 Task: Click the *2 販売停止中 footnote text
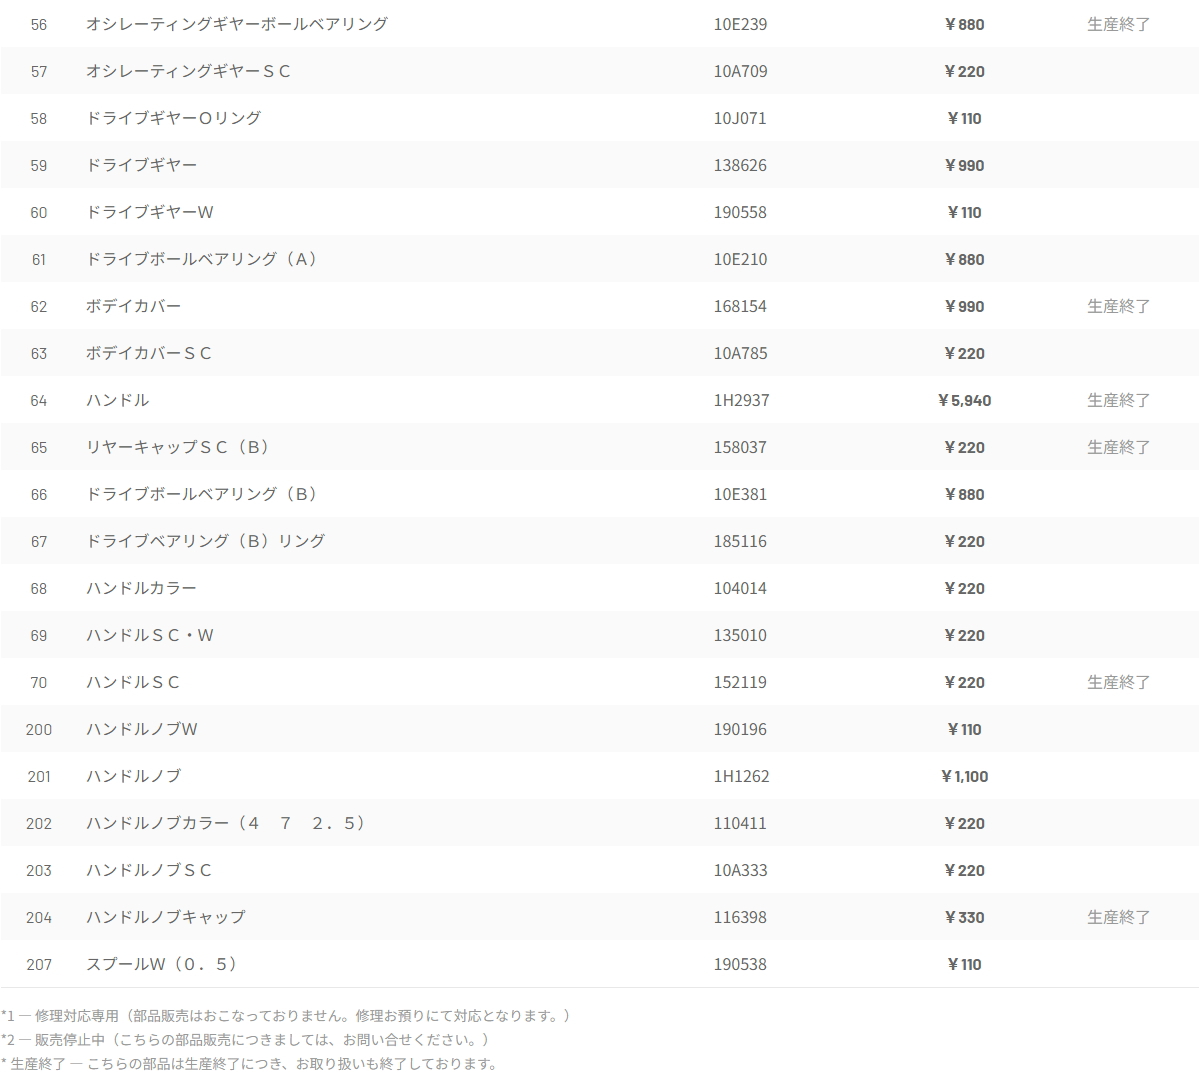244,1039
